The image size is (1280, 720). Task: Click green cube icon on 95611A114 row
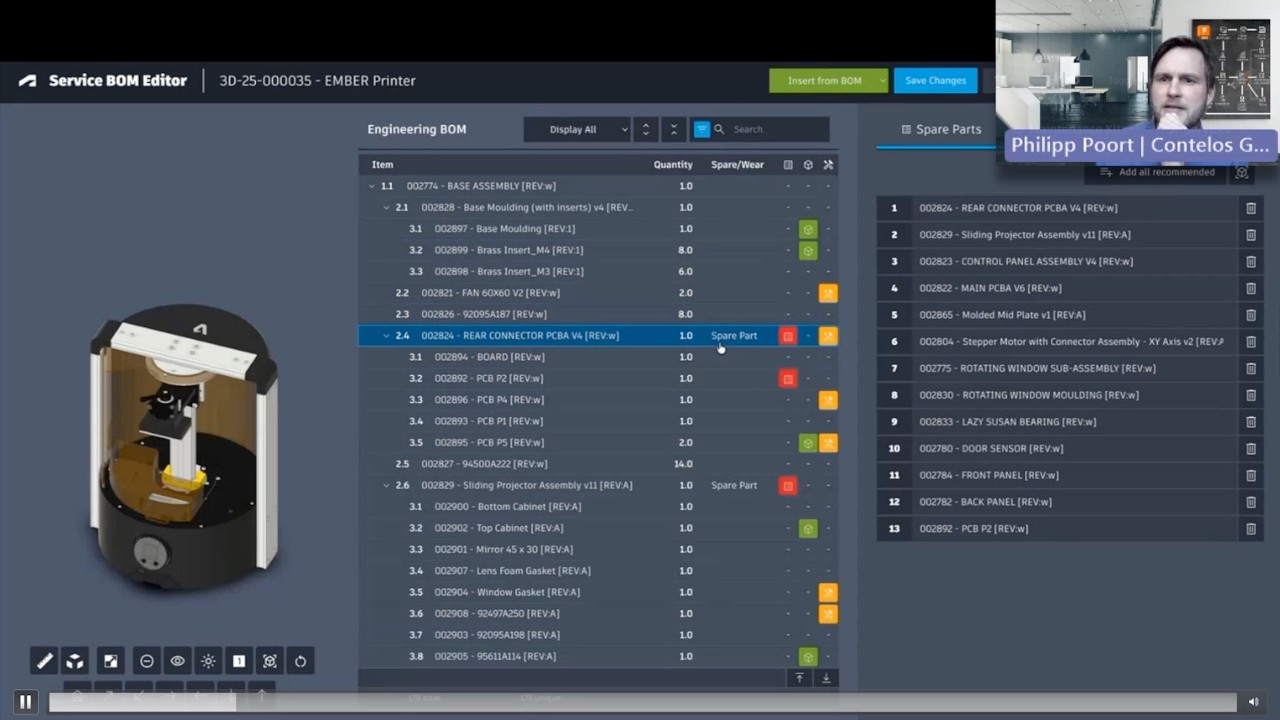[808, 656]
